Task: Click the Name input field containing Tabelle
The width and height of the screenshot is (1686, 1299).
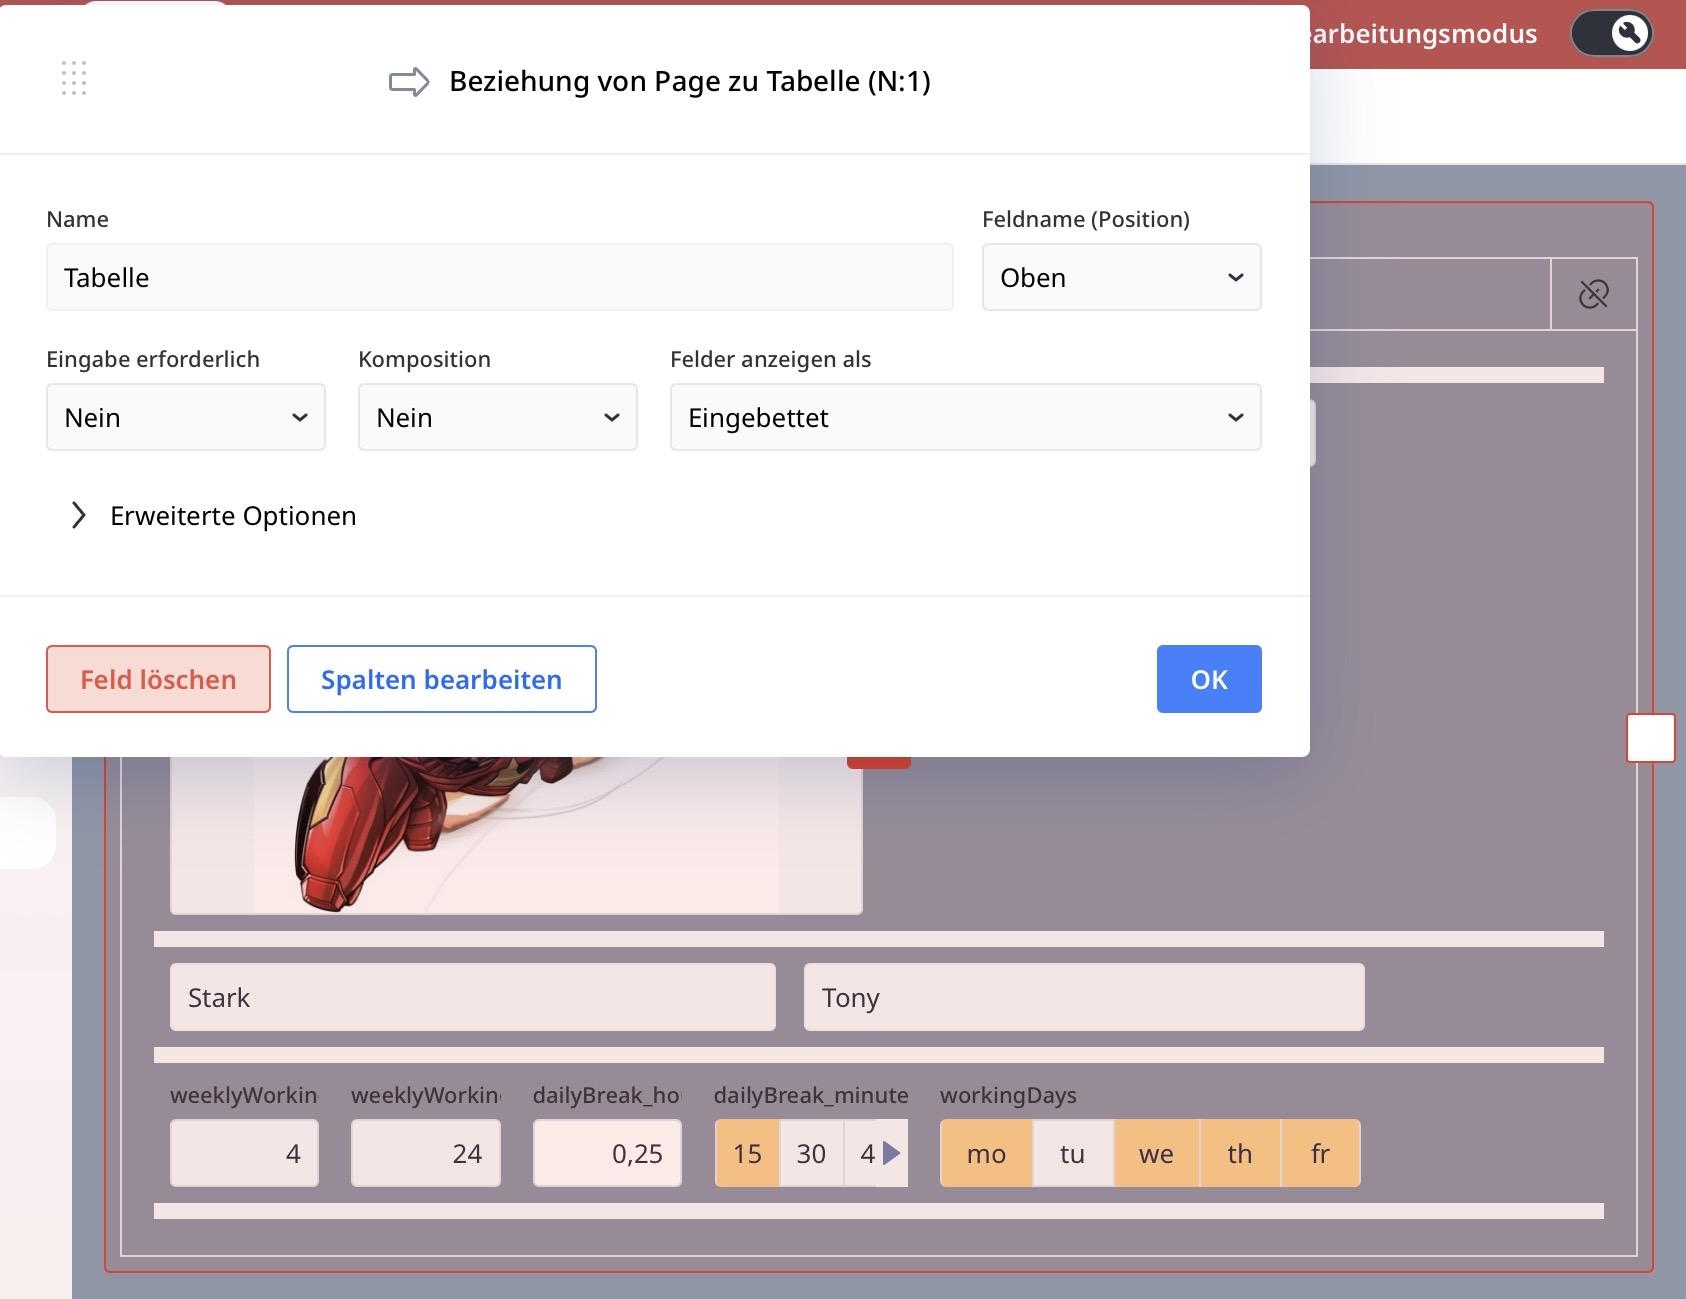Action: [499, 277]
